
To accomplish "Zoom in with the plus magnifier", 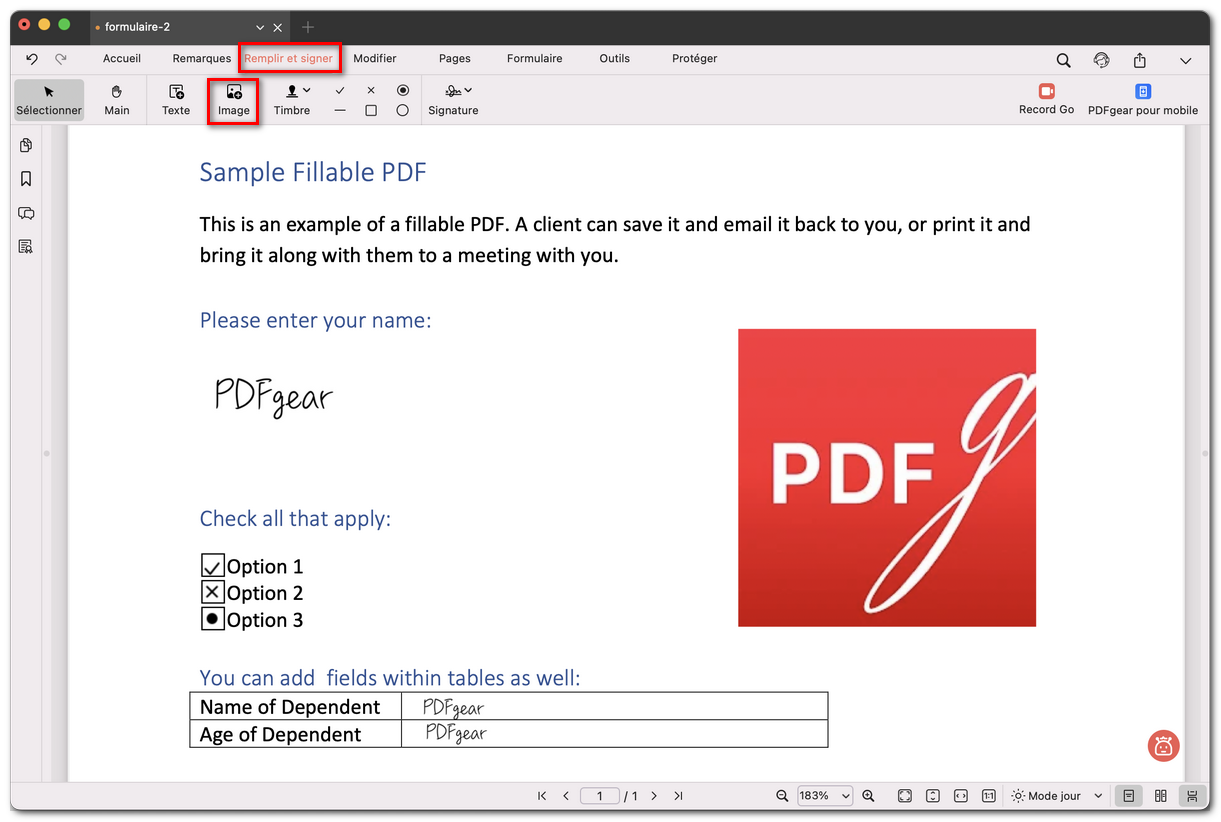I will pos(868,796).
